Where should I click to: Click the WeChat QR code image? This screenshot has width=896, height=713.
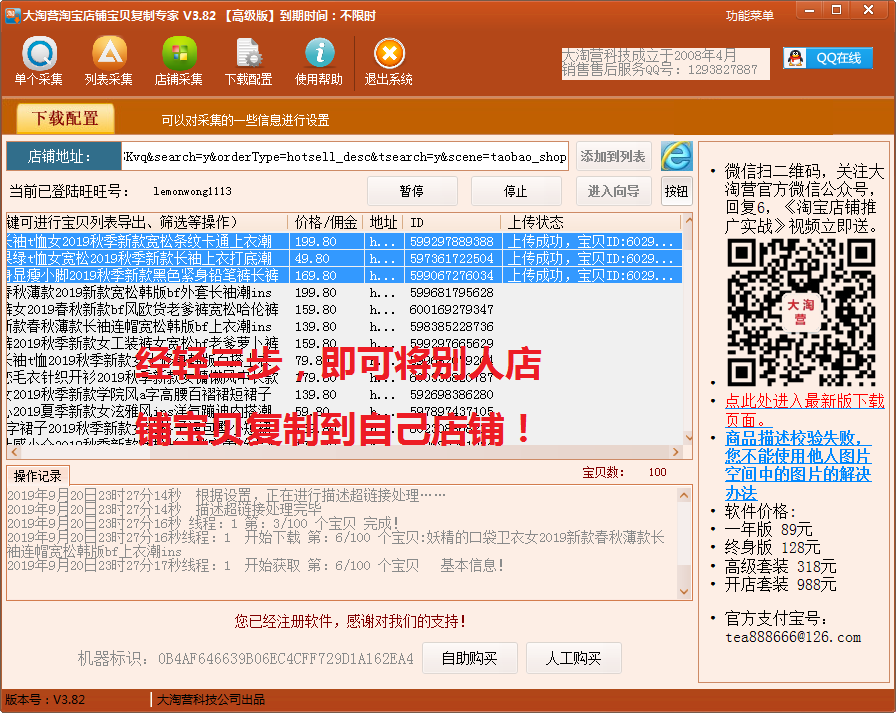(x=801, y=312)
